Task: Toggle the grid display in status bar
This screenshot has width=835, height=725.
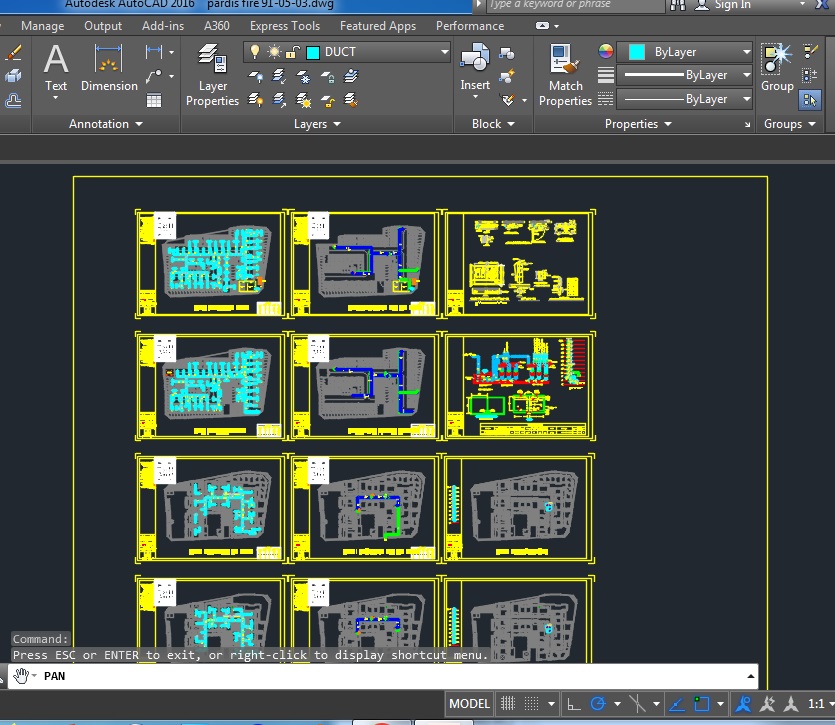Action: 508,703
